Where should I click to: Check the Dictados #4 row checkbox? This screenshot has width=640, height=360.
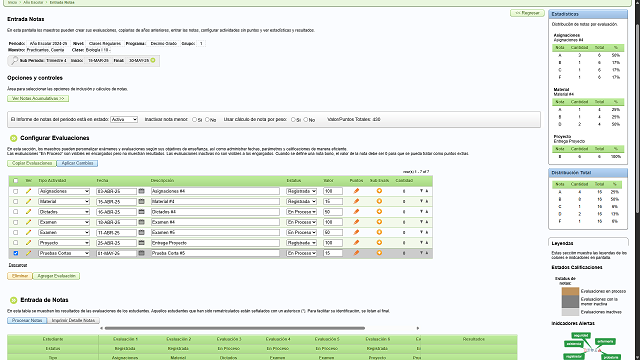16,212
